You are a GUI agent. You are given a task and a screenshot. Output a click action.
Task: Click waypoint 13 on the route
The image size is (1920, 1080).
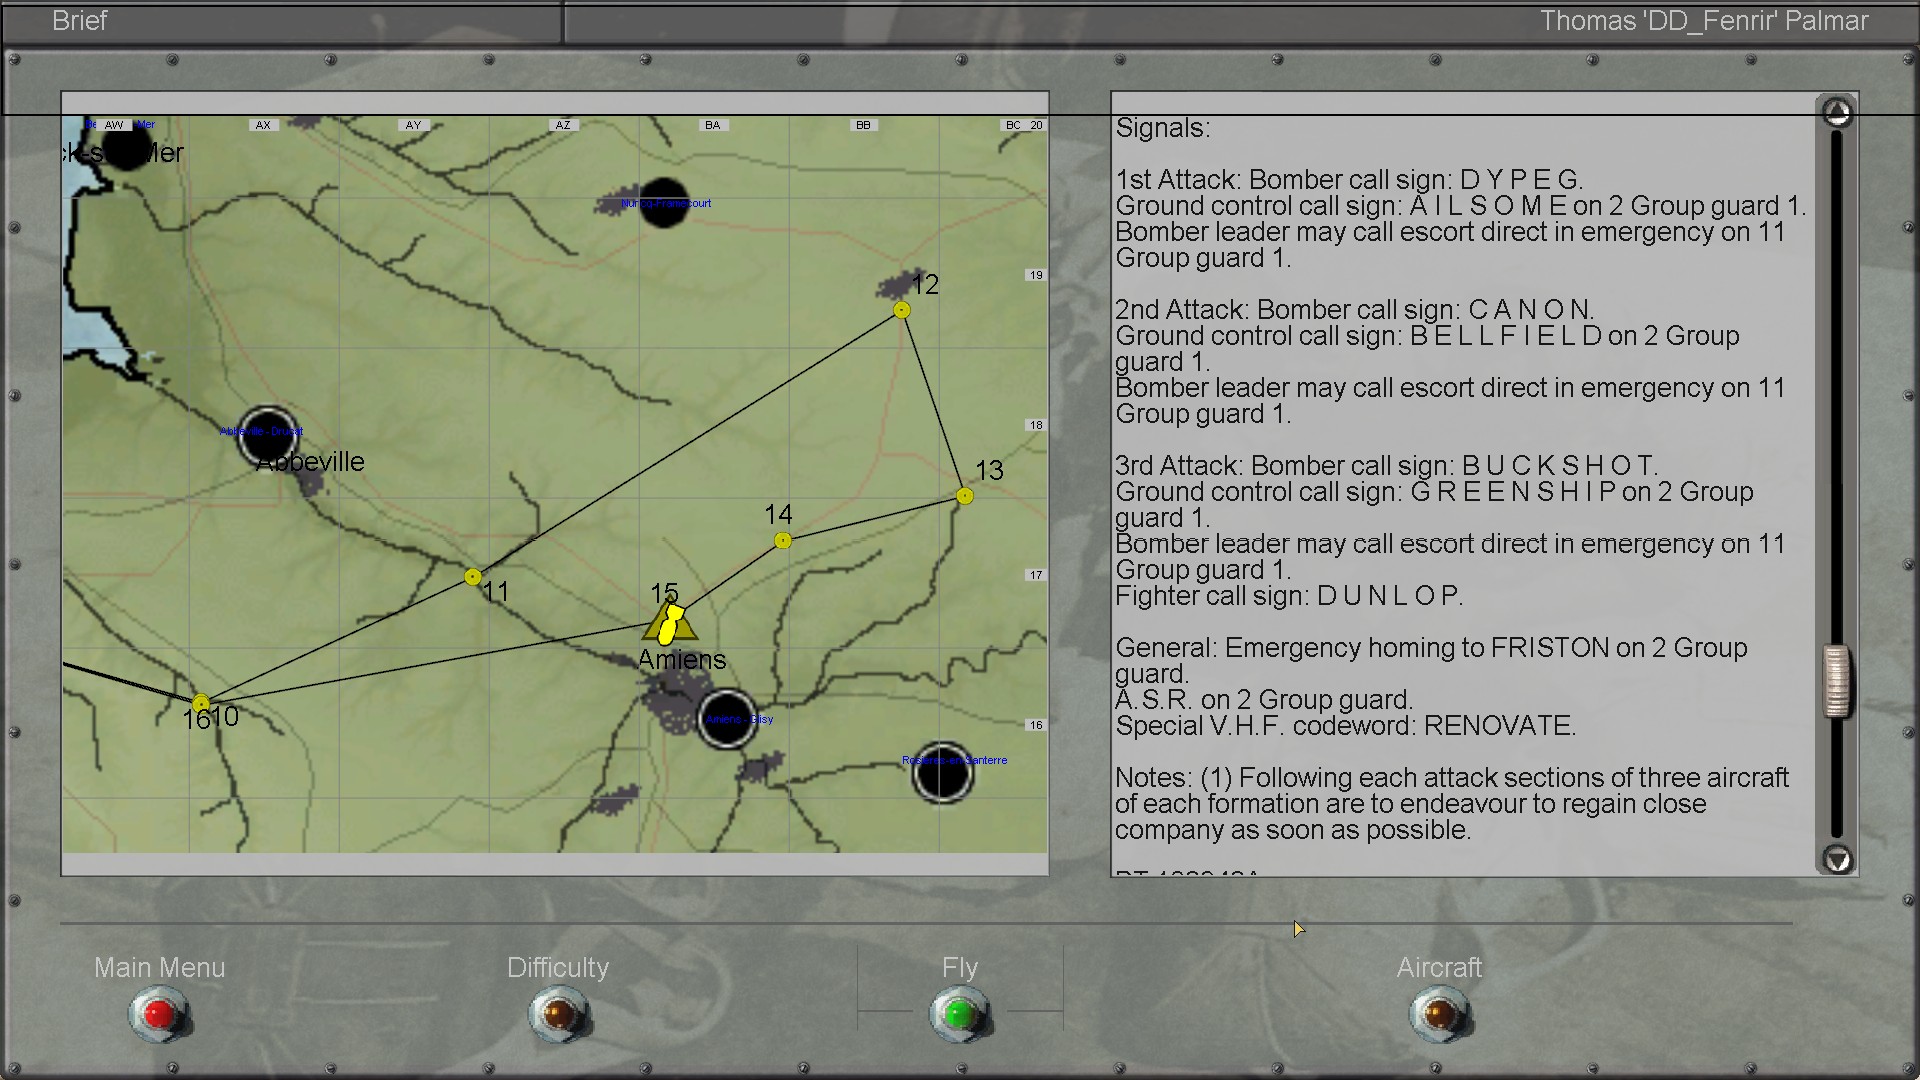tap(965, 496)
